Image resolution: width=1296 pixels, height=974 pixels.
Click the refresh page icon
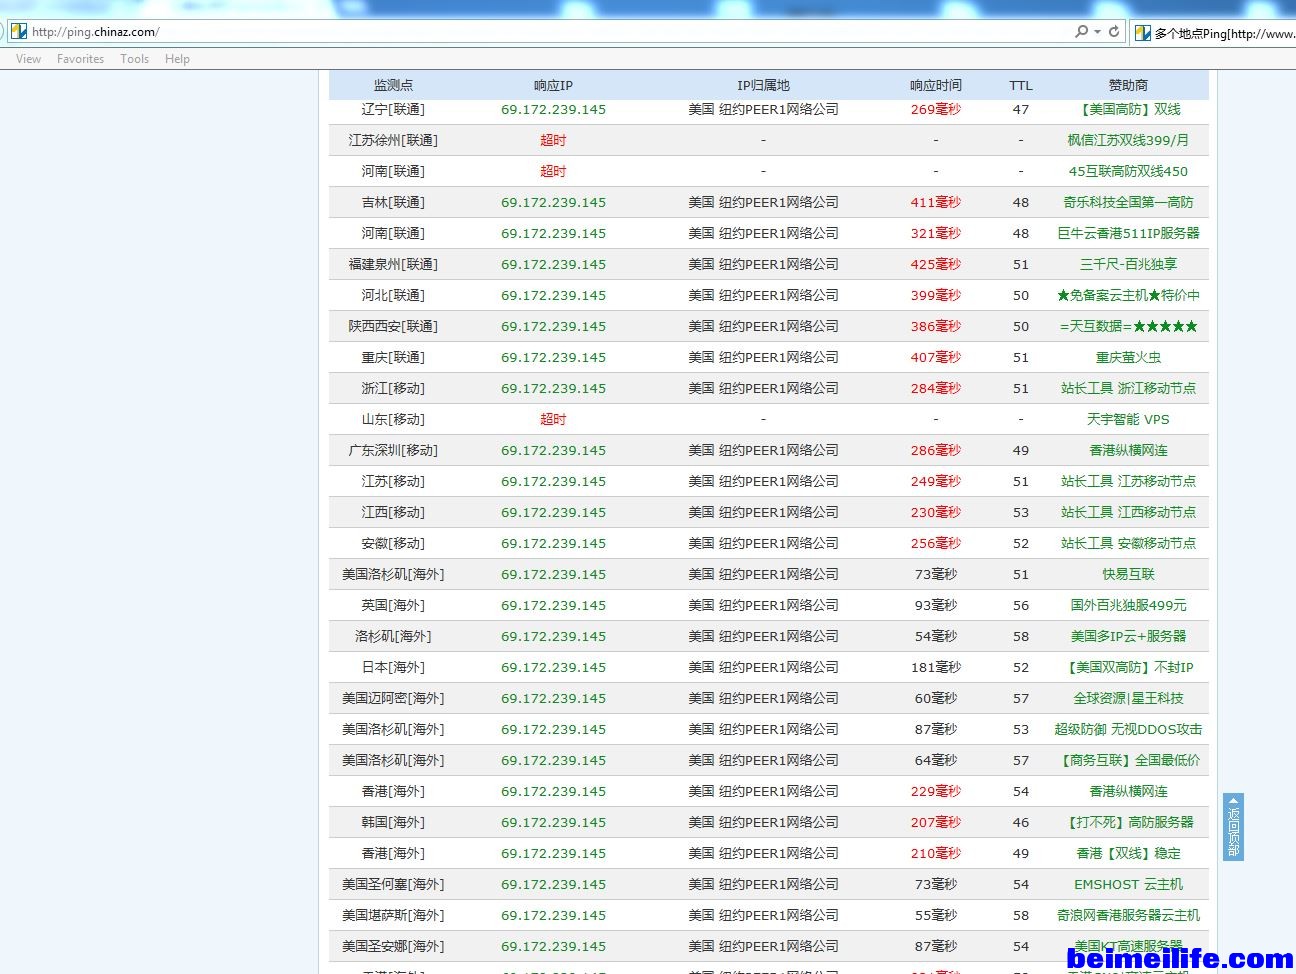[1114, 32]
